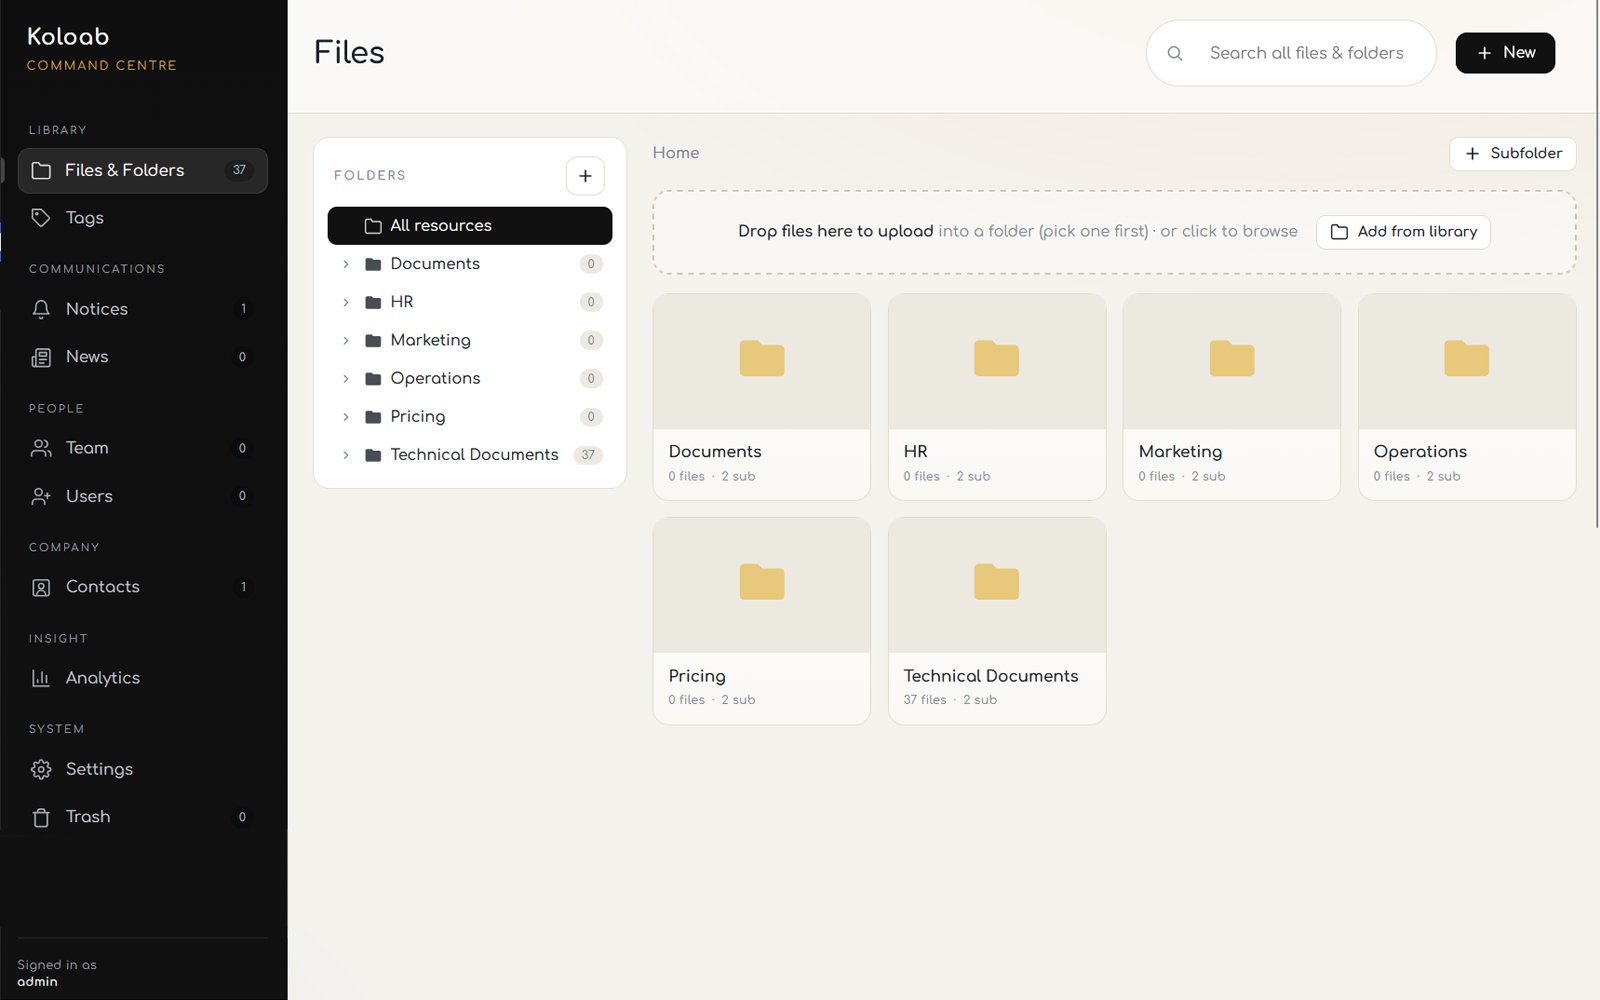Click the Subfolder button

click(x=1513, y=154)
